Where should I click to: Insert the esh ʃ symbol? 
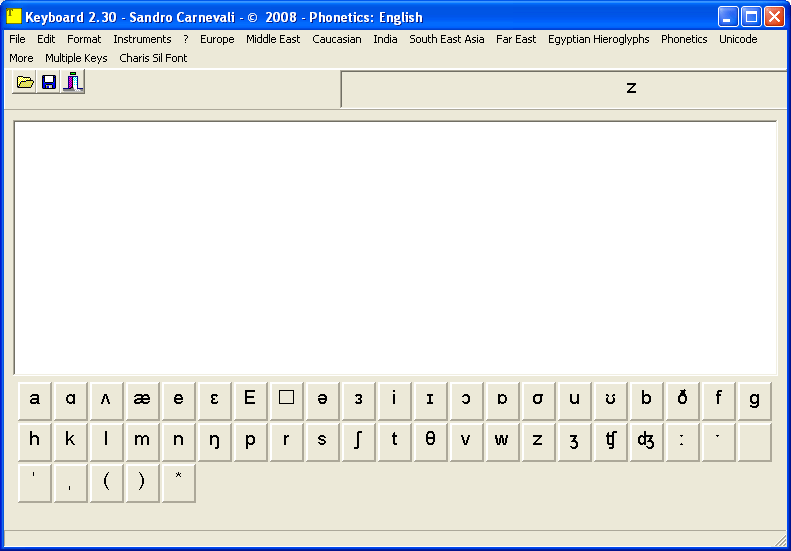(x=358, y=443)
